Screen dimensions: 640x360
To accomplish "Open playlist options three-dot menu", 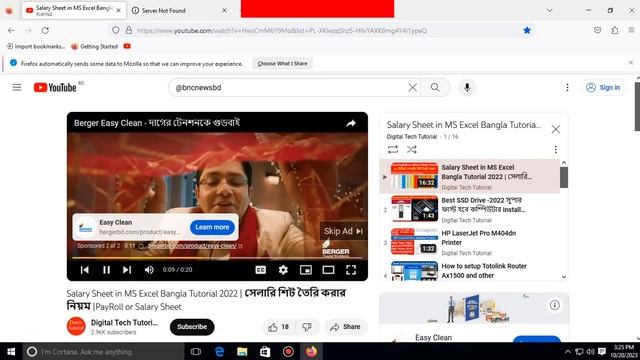I will coord(556,149).
